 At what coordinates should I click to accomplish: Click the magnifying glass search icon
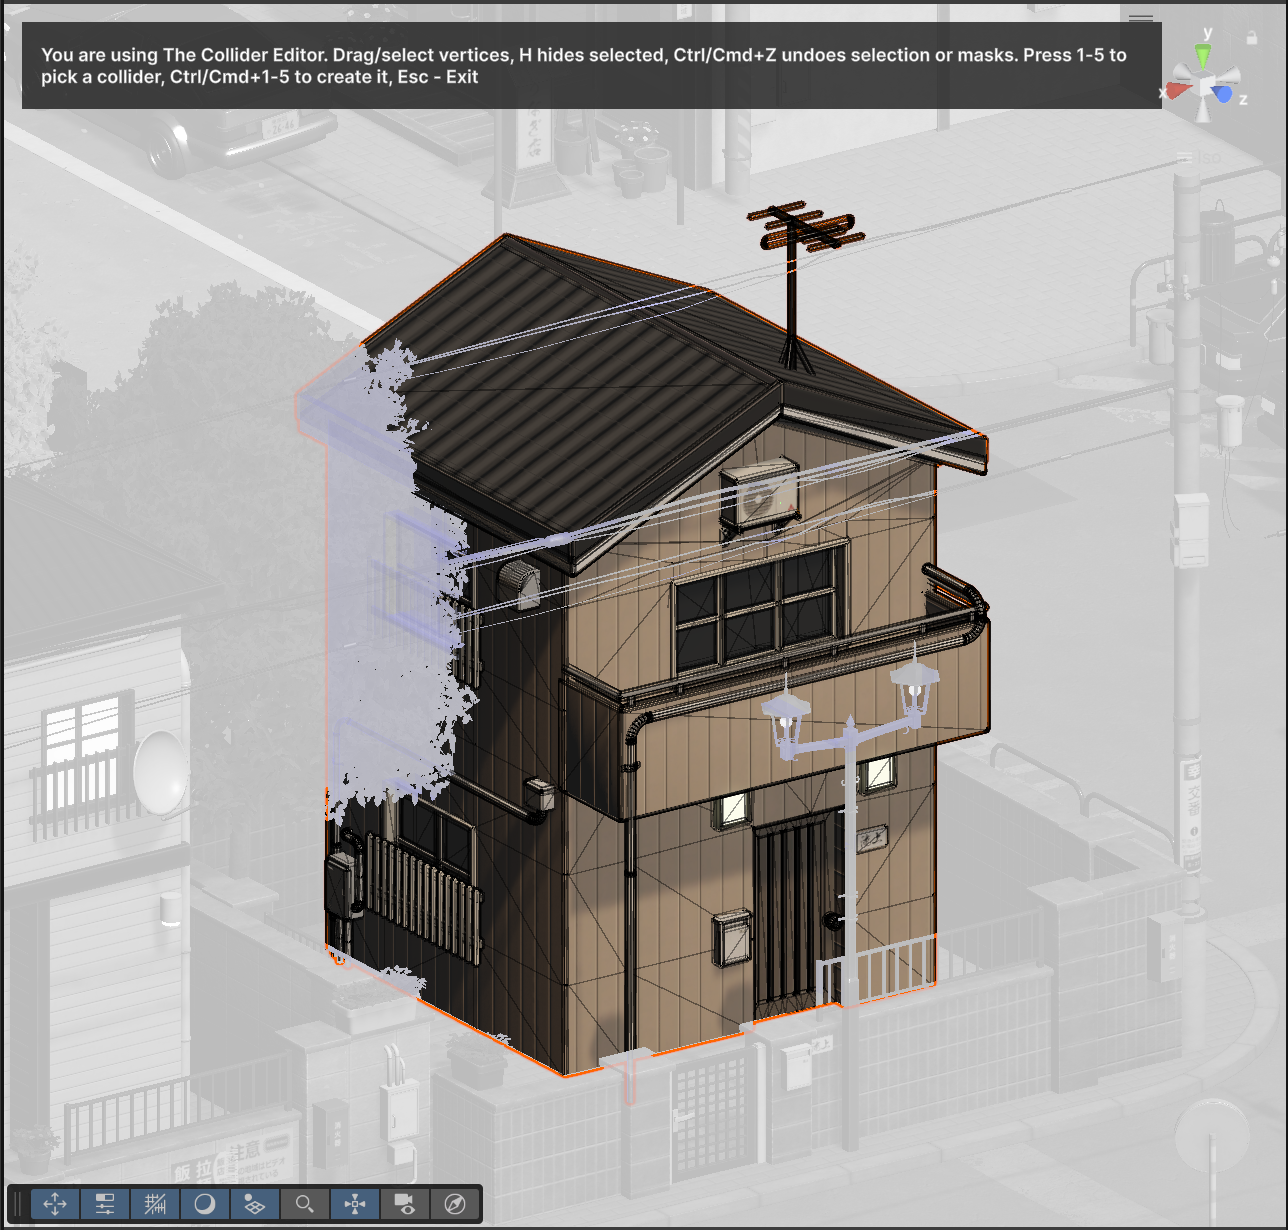(305, 1203)
